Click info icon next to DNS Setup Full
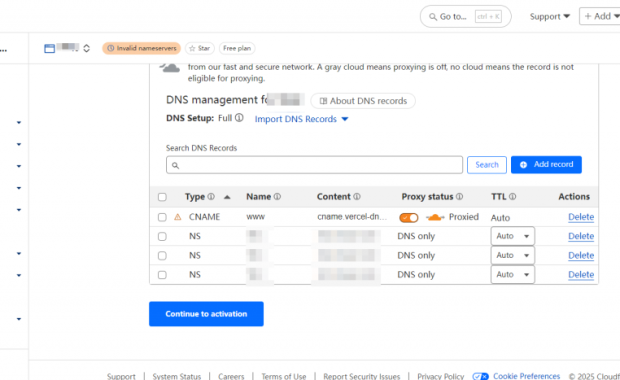Screen dimensions: 620x380 (239, 118)
